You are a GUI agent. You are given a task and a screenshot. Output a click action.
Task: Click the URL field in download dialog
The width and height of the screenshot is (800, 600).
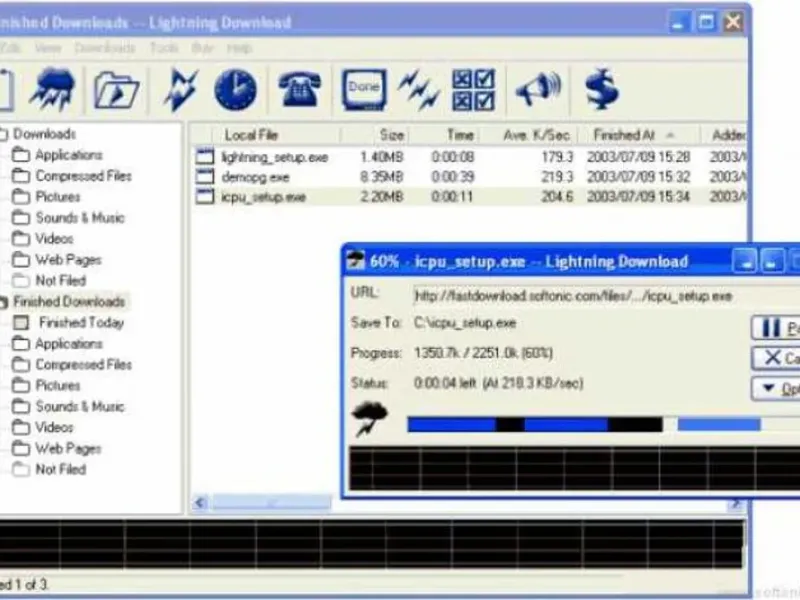tap(606, 296)
